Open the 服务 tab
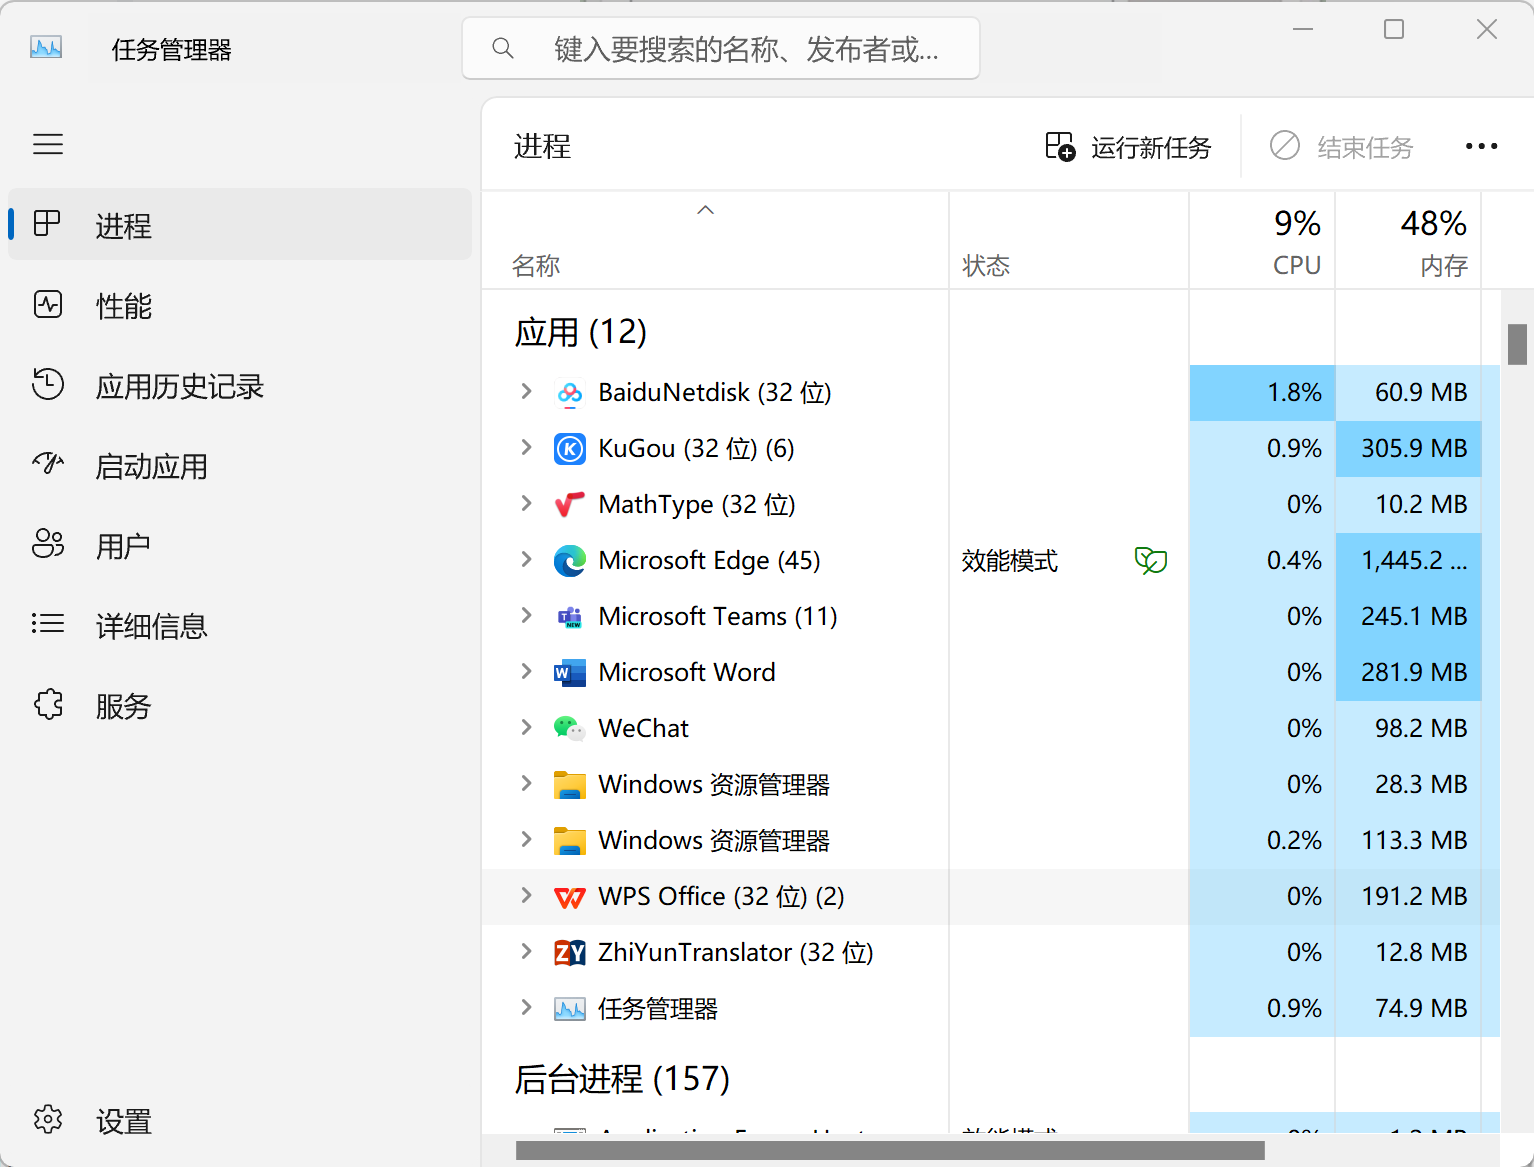Viewport: 1534px width, 1167px height. 240,705
